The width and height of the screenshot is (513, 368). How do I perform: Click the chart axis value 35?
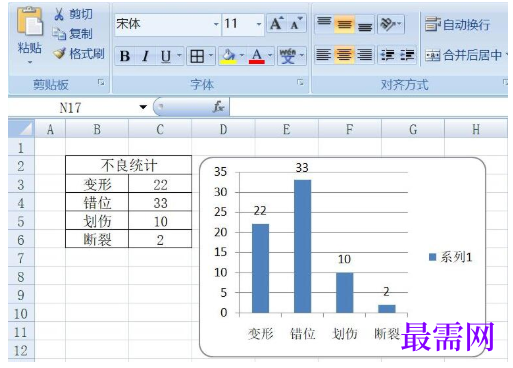(220, 172)
